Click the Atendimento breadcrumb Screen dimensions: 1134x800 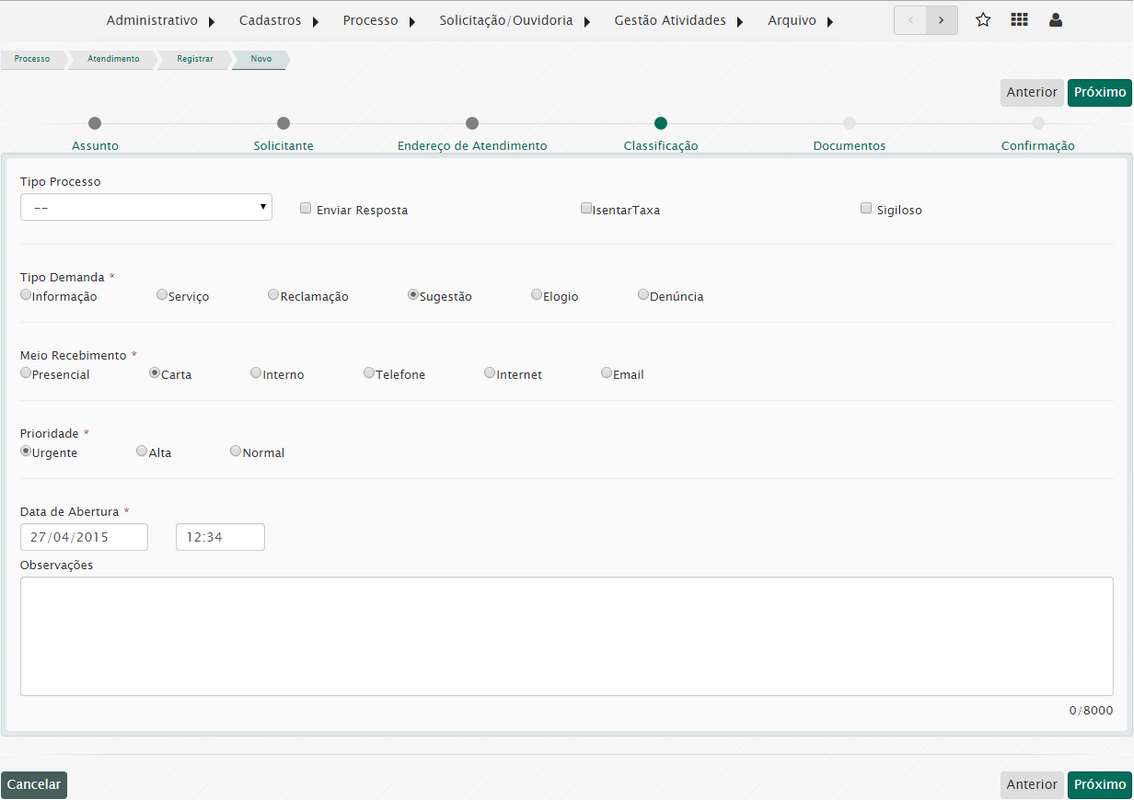click(x=112, y=59)
